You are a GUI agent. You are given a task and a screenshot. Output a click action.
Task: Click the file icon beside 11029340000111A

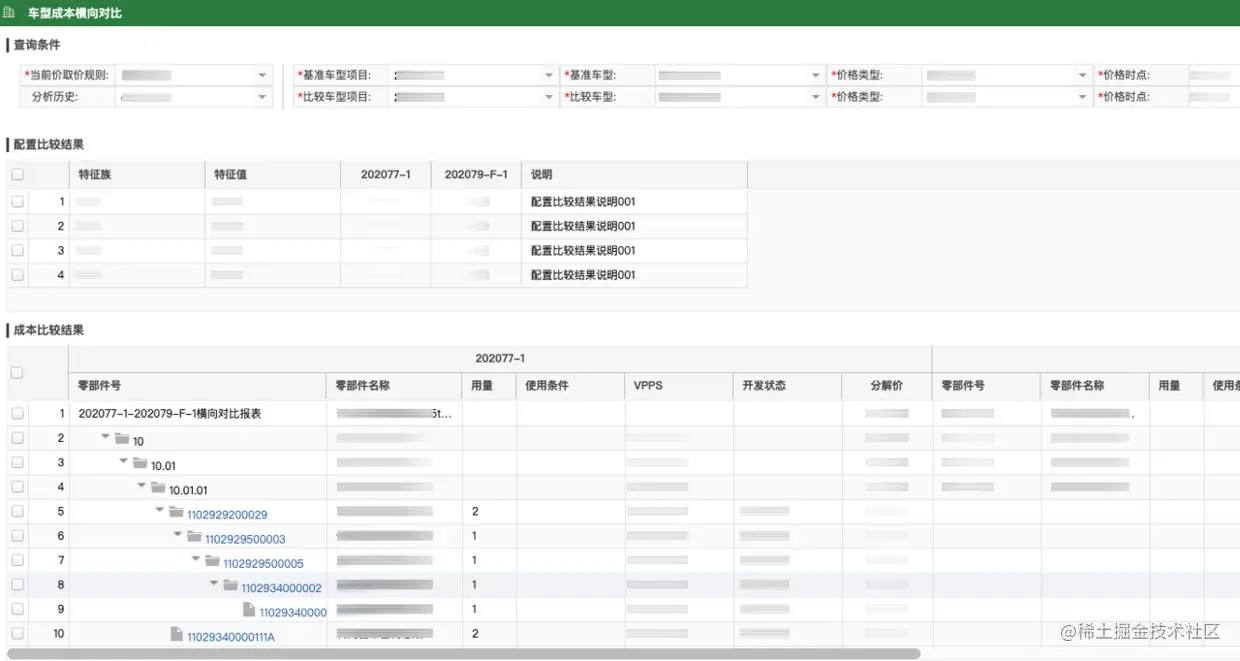[176, 634]
